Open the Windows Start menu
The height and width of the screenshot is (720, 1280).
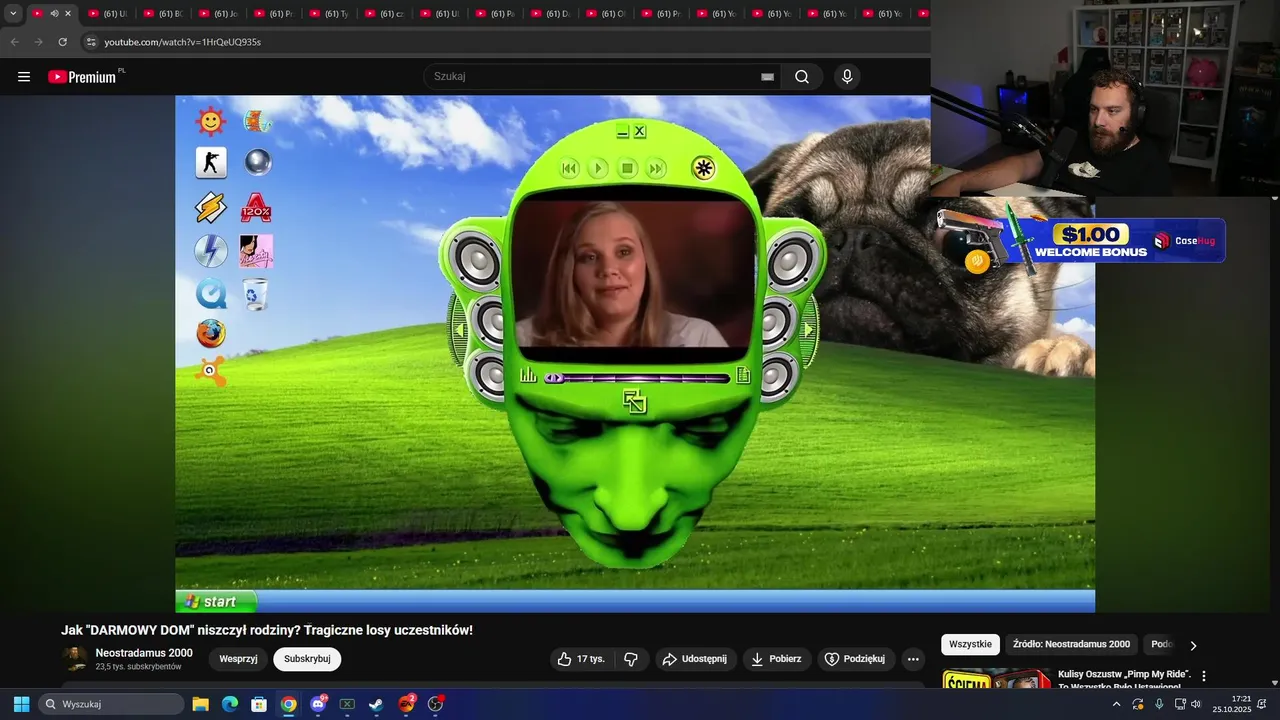tap(21, 704)
